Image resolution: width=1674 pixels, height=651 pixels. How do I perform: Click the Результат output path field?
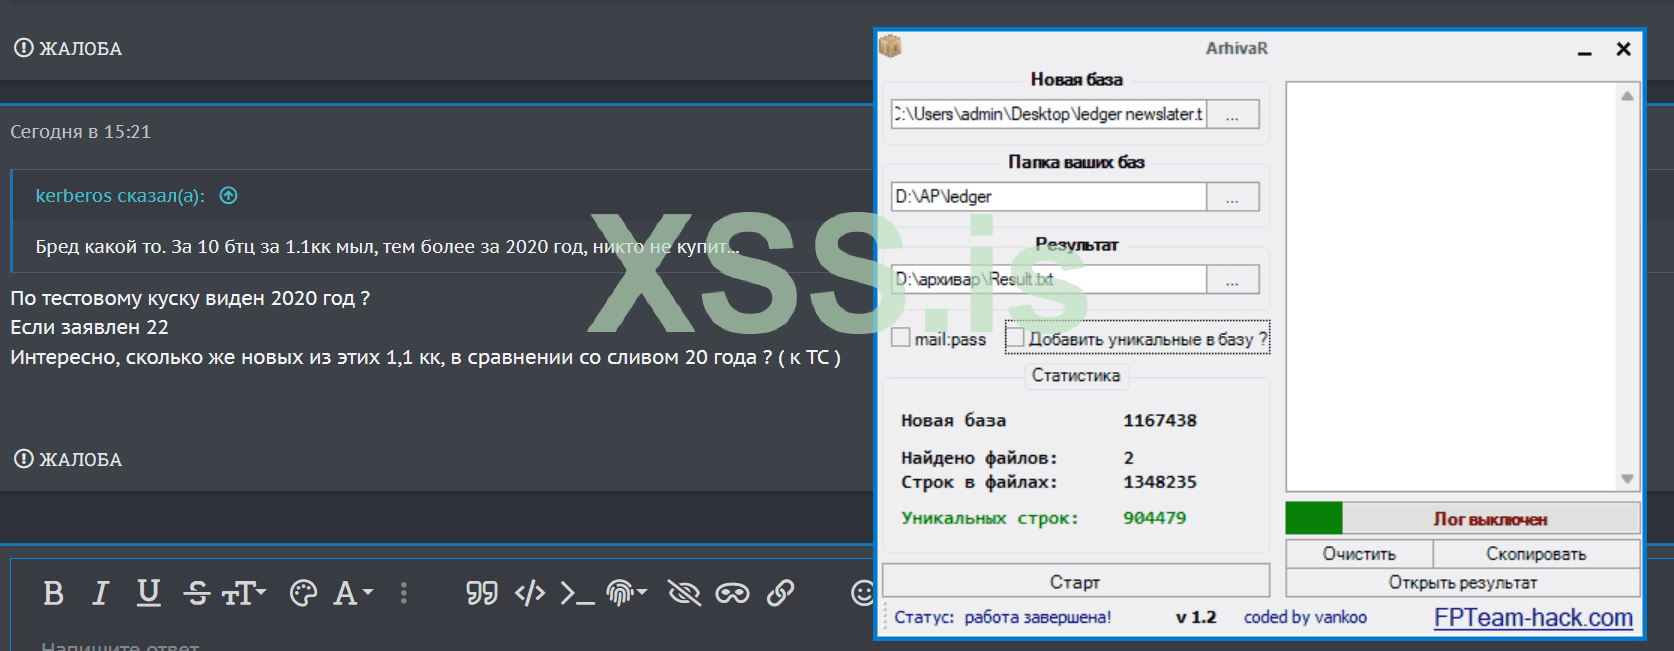point(1049,279)
